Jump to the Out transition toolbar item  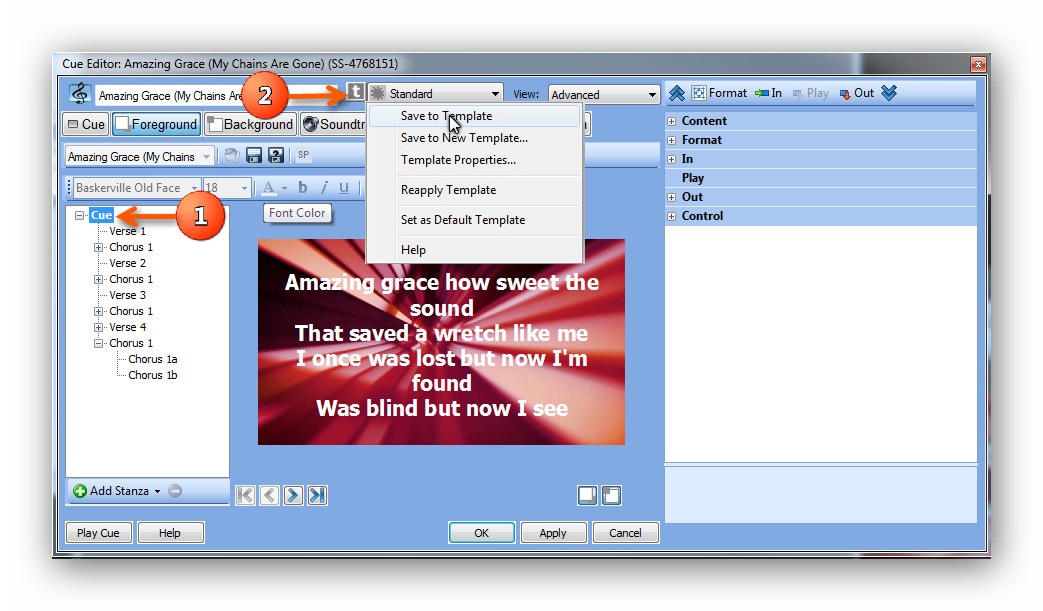[857, 93]
